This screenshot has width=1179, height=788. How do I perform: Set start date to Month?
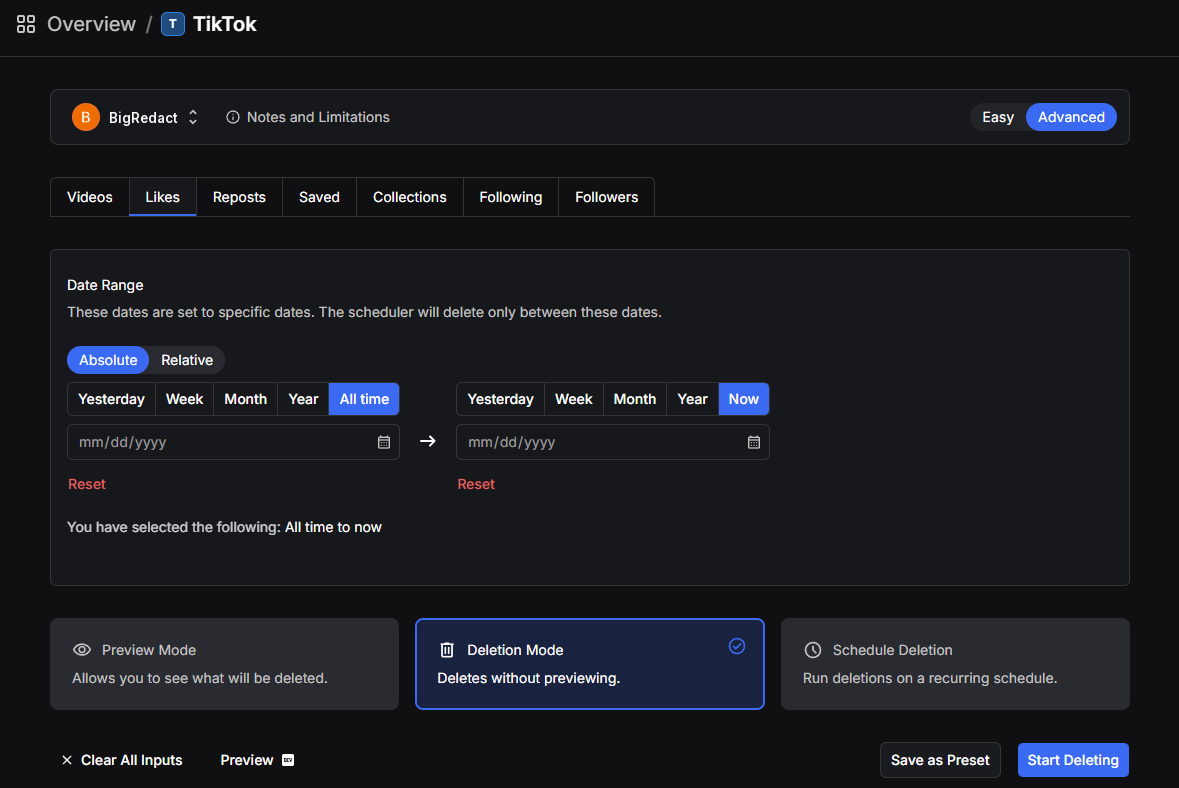click(x=245, y=399)
